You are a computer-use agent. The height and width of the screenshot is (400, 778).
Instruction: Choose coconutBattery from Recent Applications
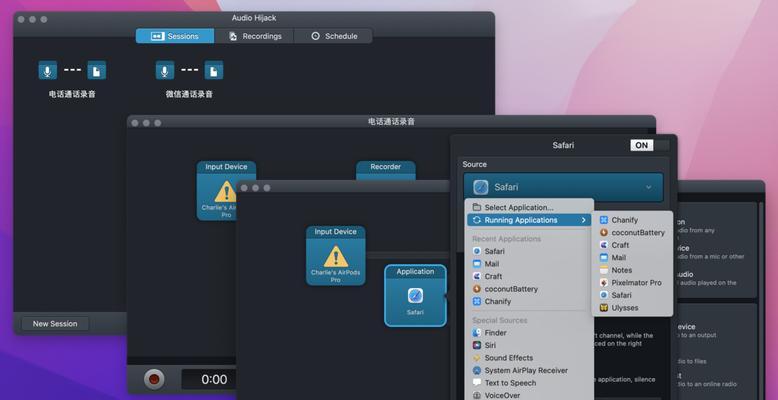pos(529,289)
